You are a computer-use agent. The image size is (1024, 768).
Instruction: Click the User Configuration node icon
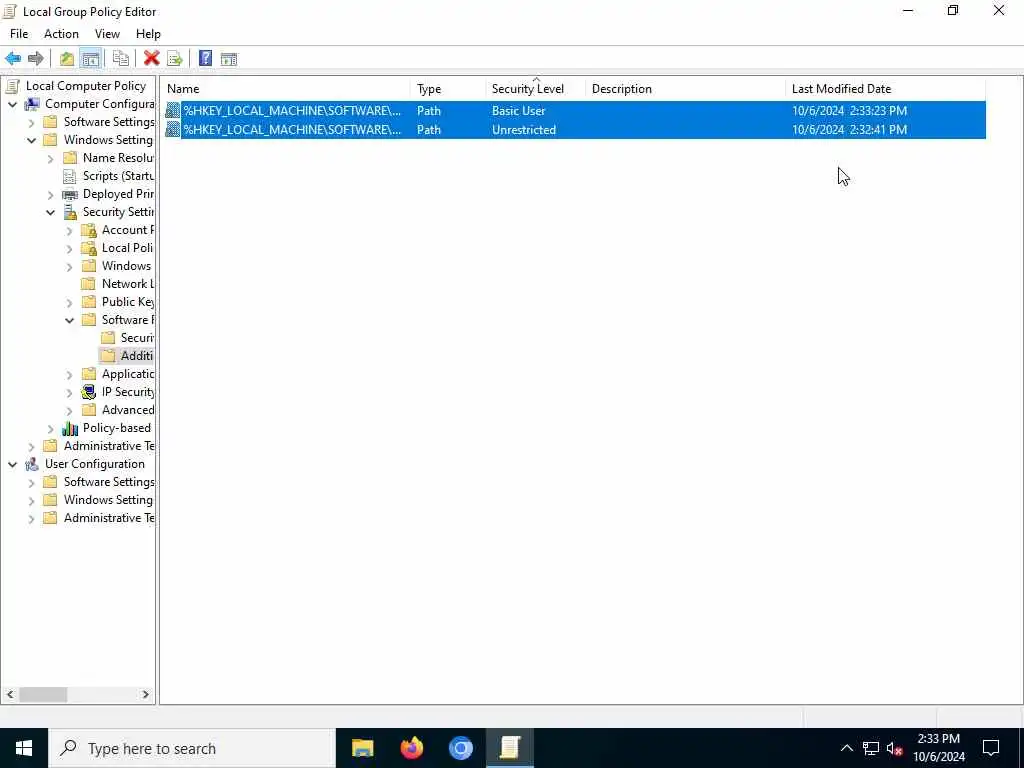point(32,464)
